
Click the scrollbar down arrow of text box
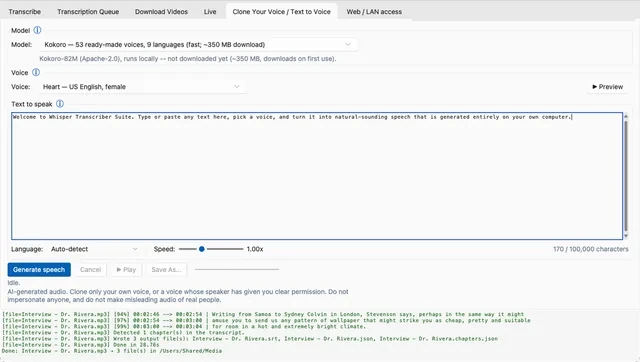click(x=626, y=235)
